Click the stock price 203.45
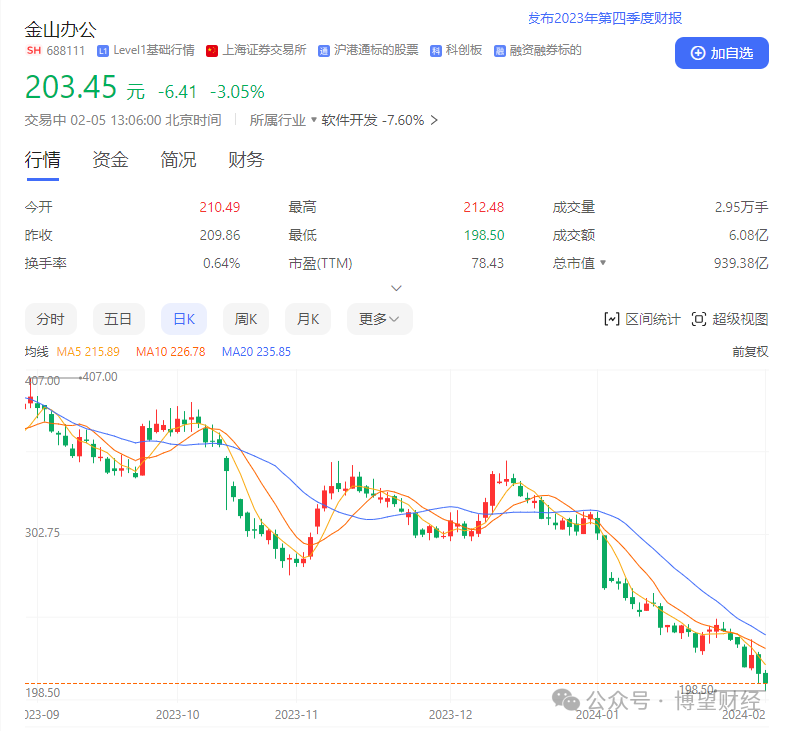The height and width of the screenshot is (731, 785). coord(71,88)
